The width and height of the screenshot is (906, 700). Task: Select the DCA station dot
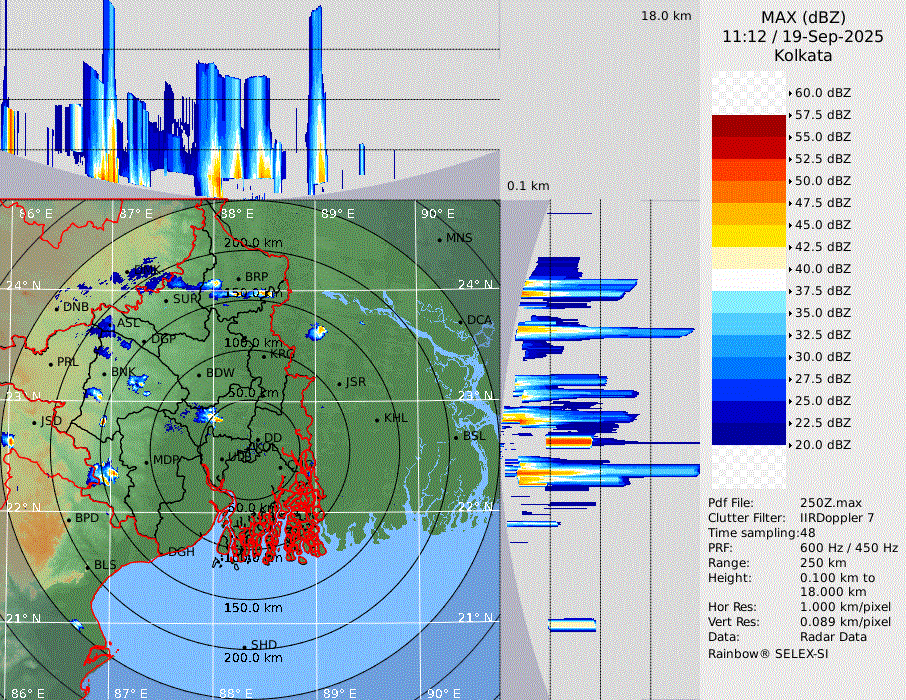tap(461, 321)
